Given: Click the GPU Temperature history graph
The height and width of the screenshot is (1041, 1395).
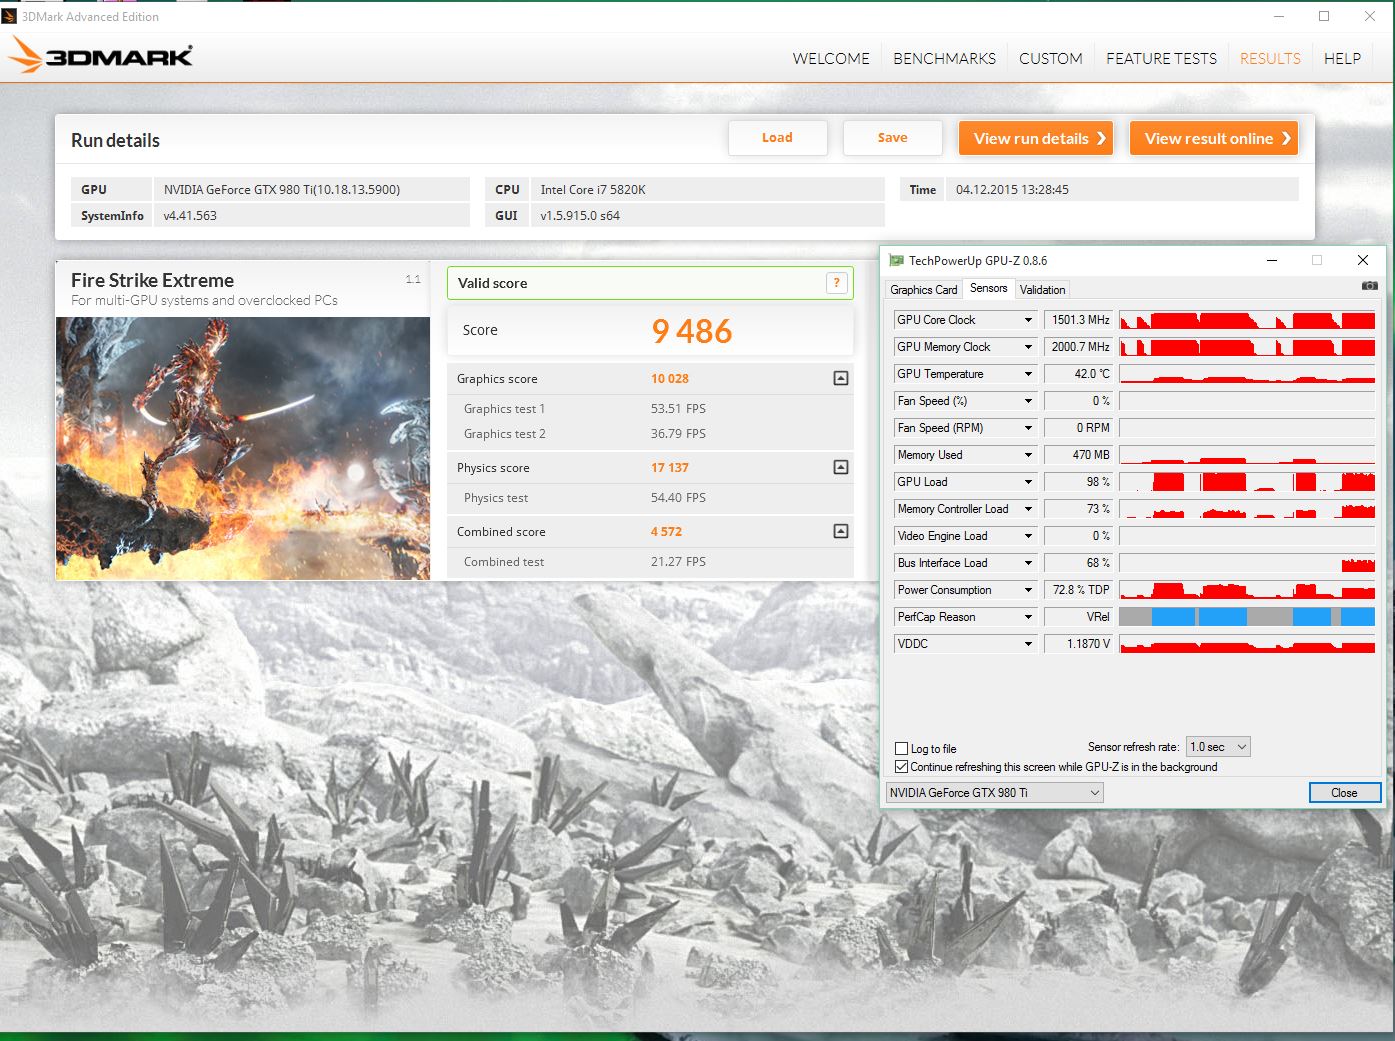Looking at the screenshot, I should pos(1247,374).
